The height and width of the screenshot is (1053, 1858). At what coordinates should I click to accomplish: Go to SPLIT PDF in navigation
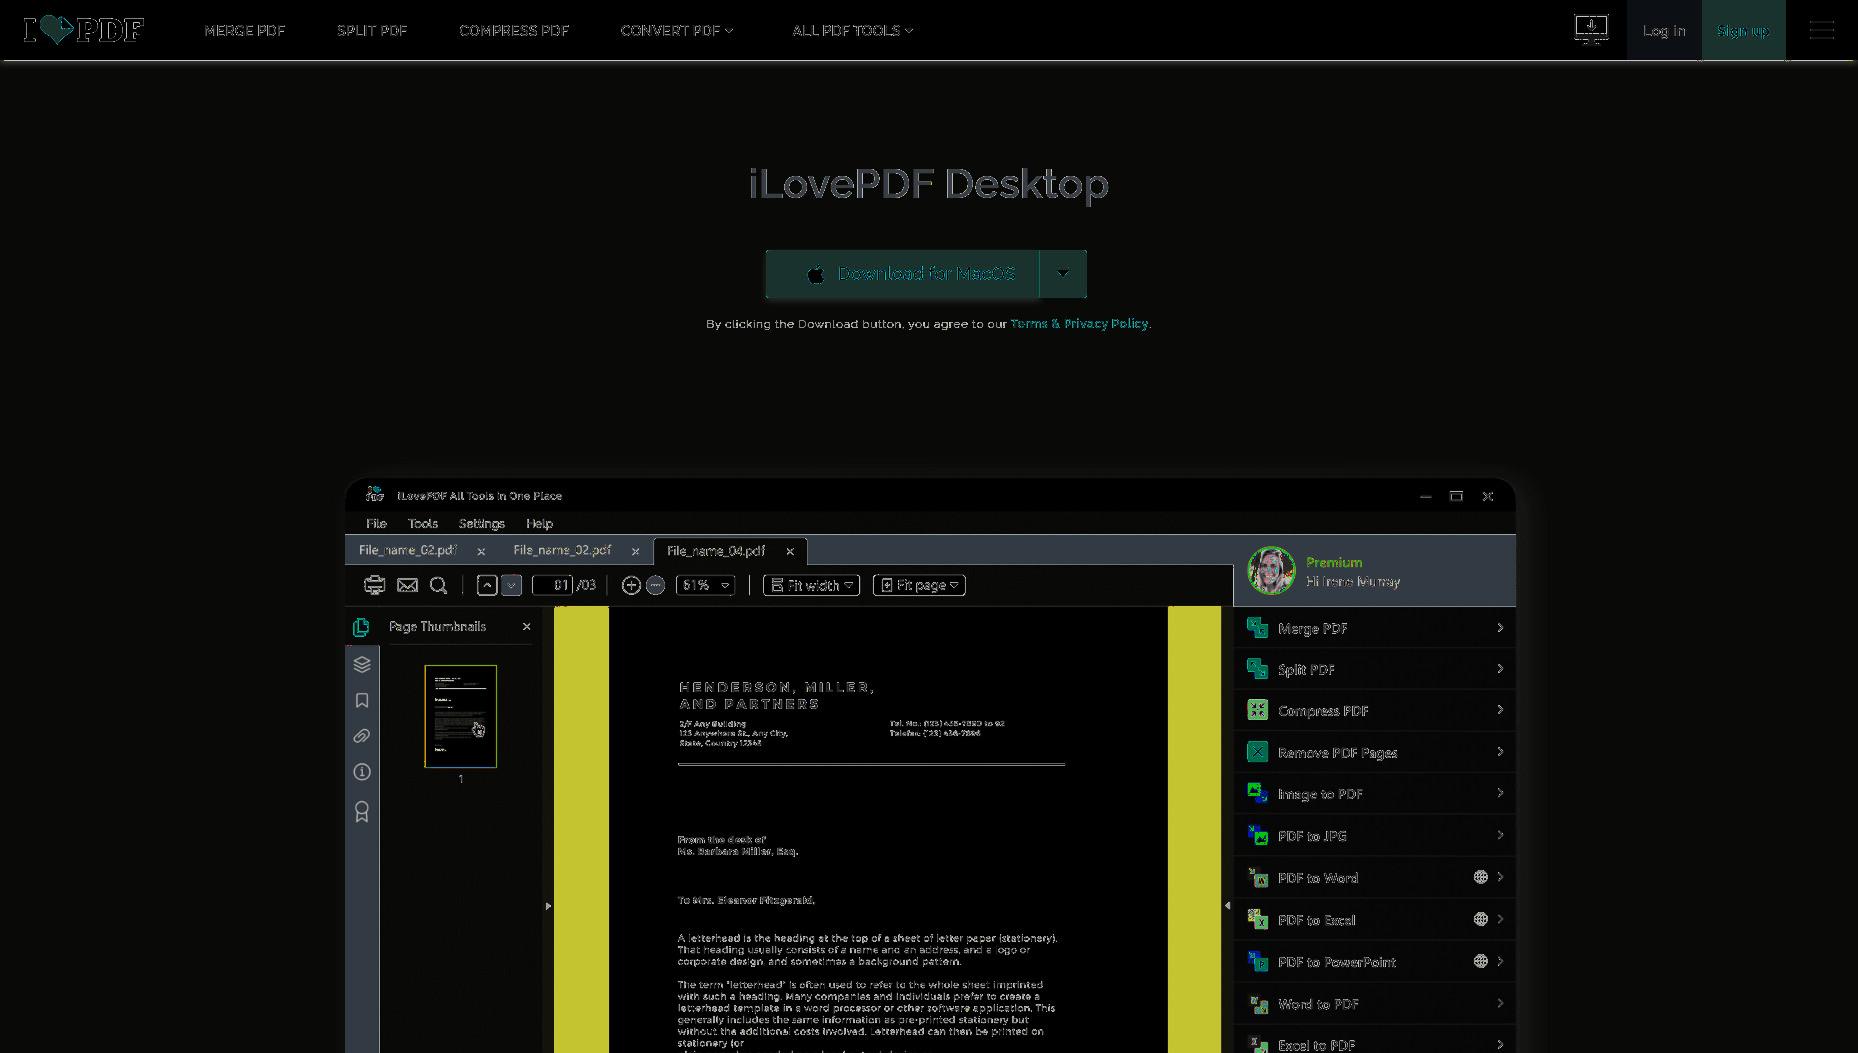coord(372,31)
